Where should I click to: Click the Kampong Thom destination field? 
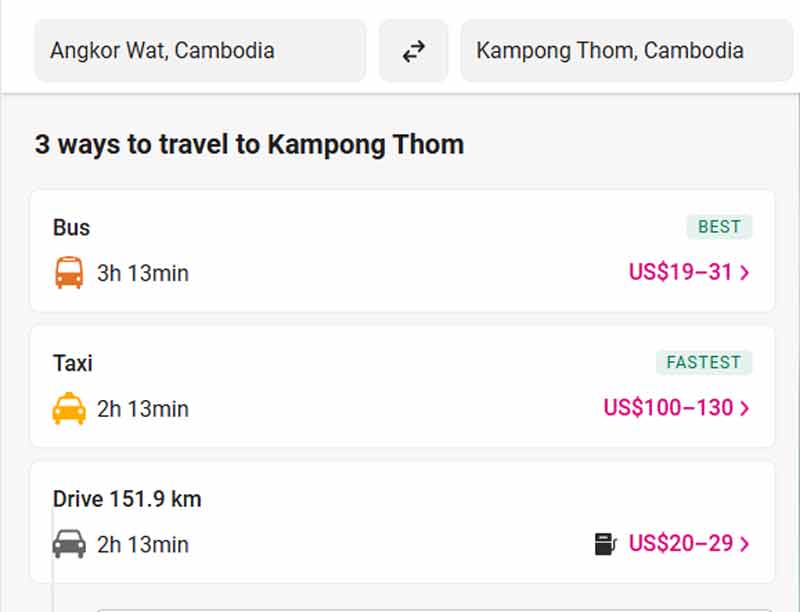tap(625, 50)
